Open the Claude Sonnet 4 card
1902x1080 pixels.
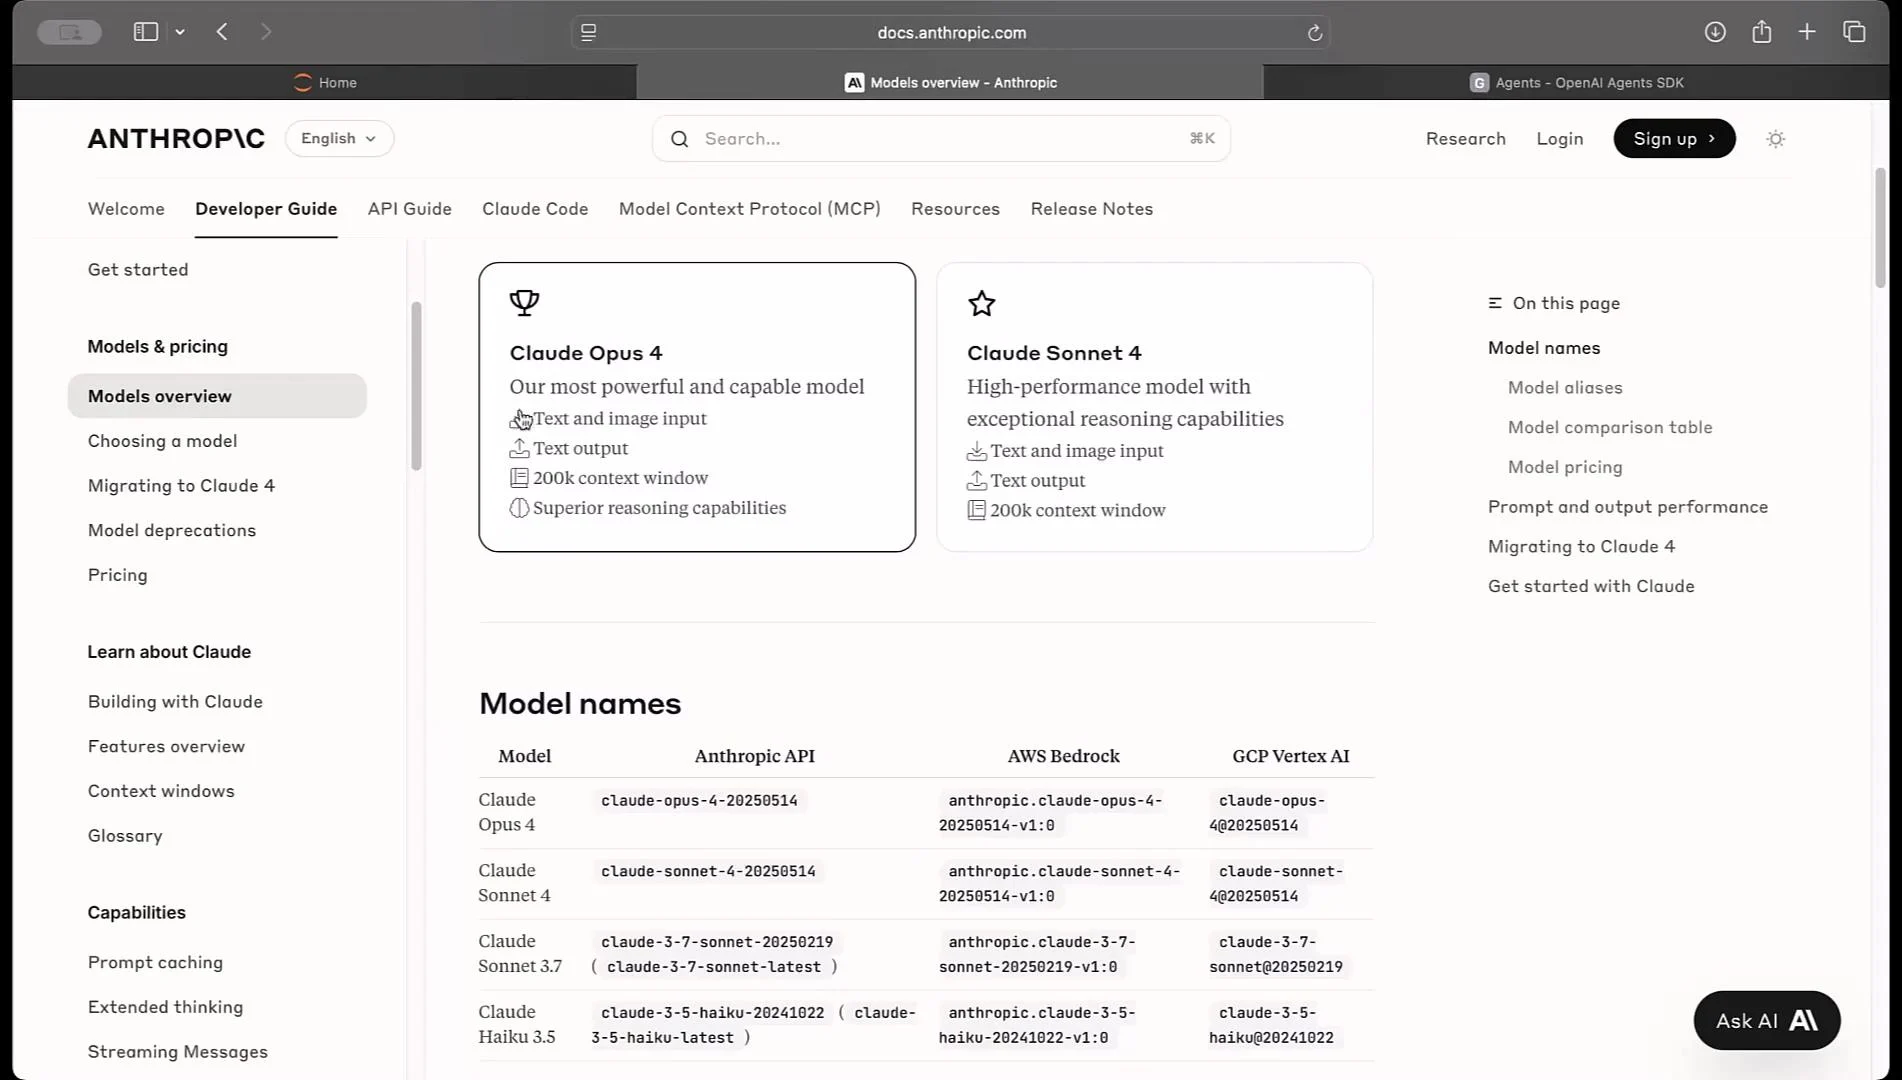[1154, 407]
